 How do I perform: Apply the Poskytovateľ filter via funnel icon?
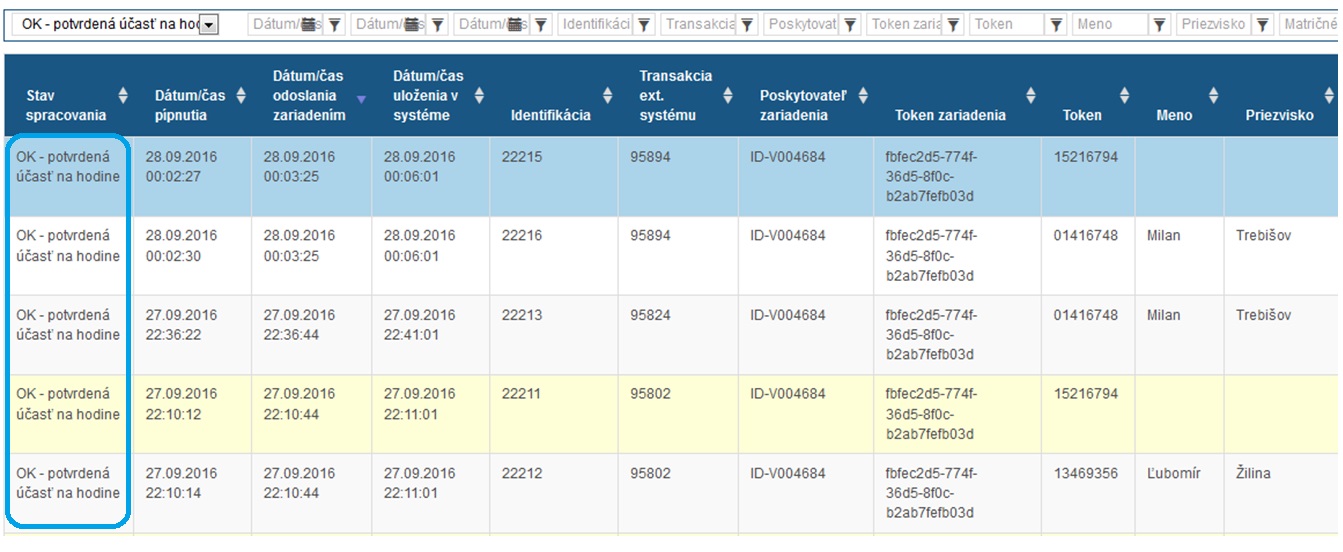pyautogui.click(x=850, y=25)
